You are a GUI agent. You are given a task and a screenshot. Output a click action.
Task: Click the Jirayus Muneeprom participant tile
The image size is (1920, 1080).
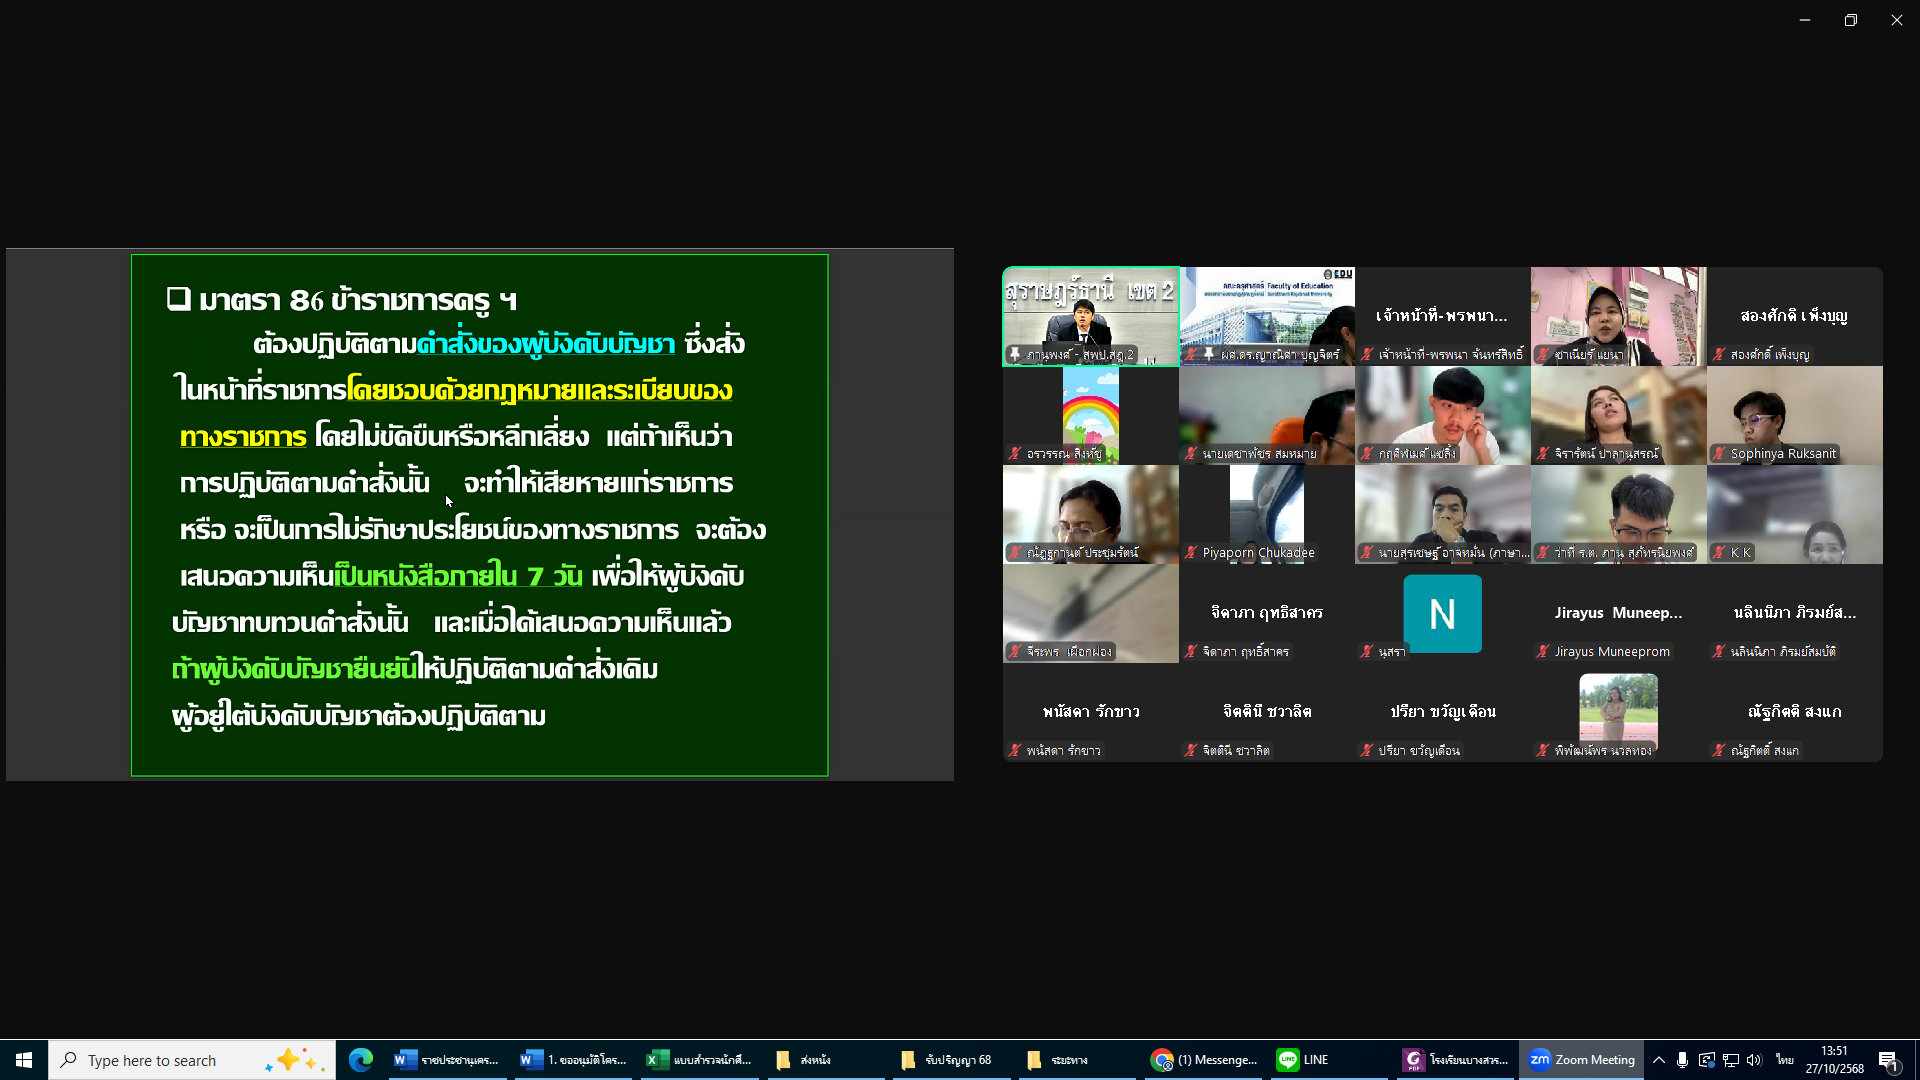[x=1618, y=613]
